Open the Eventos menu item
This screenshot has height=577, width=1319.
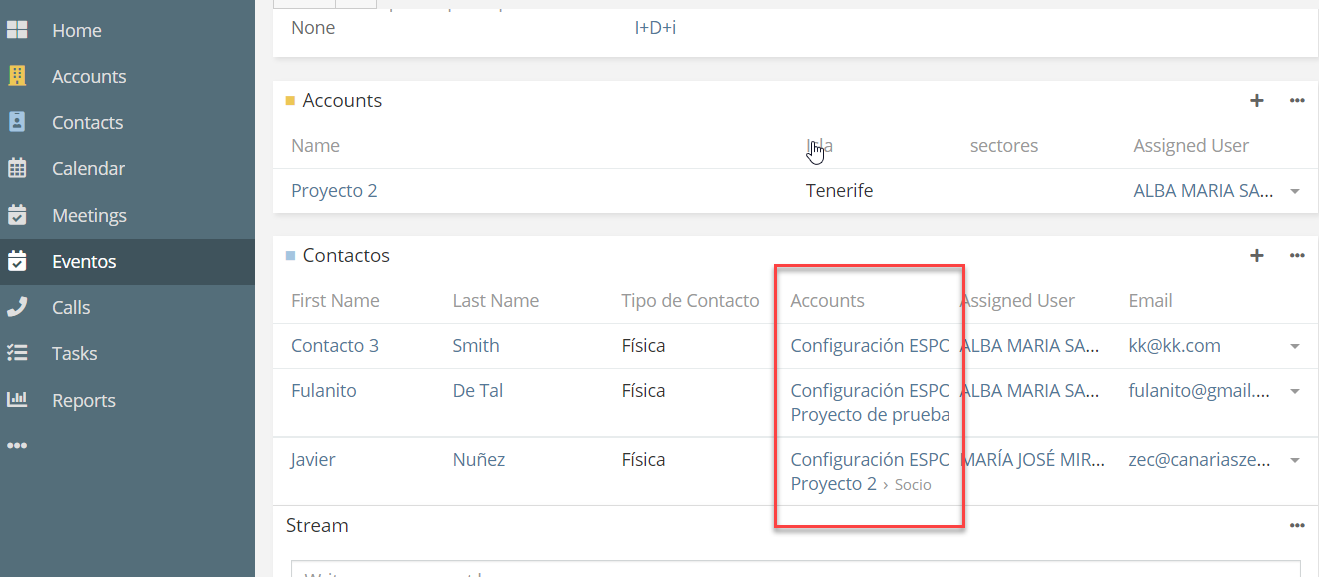84,261
